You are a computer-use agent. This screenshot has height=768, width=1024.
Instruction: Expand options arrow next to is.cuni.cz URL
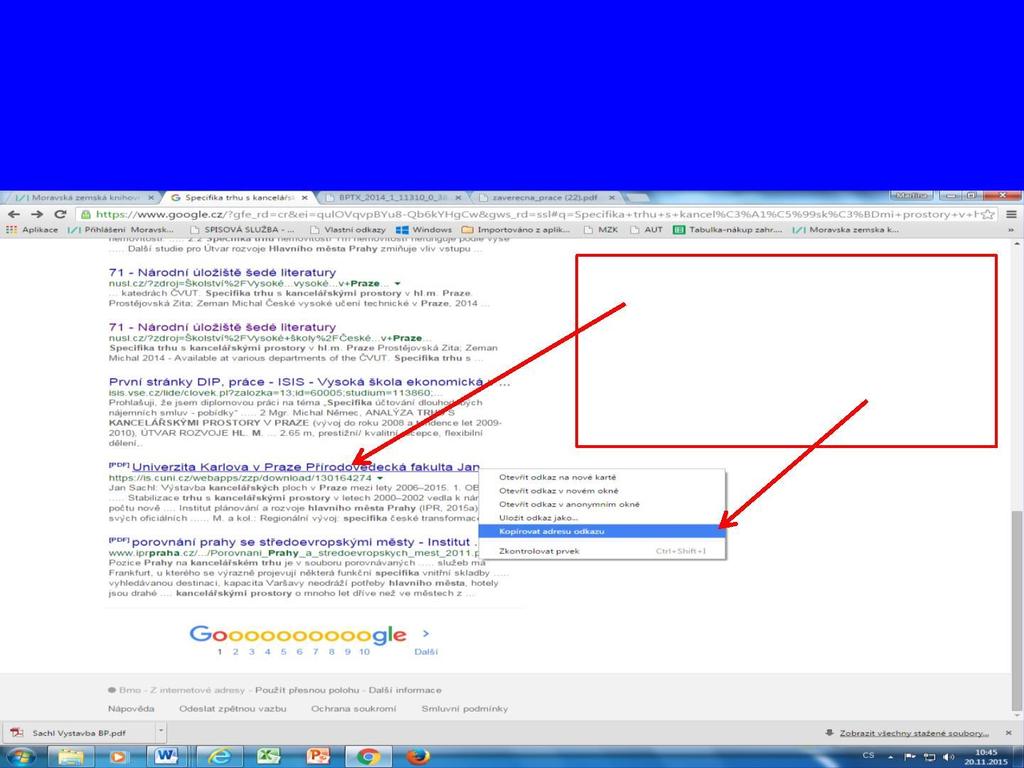coord(380,479)
